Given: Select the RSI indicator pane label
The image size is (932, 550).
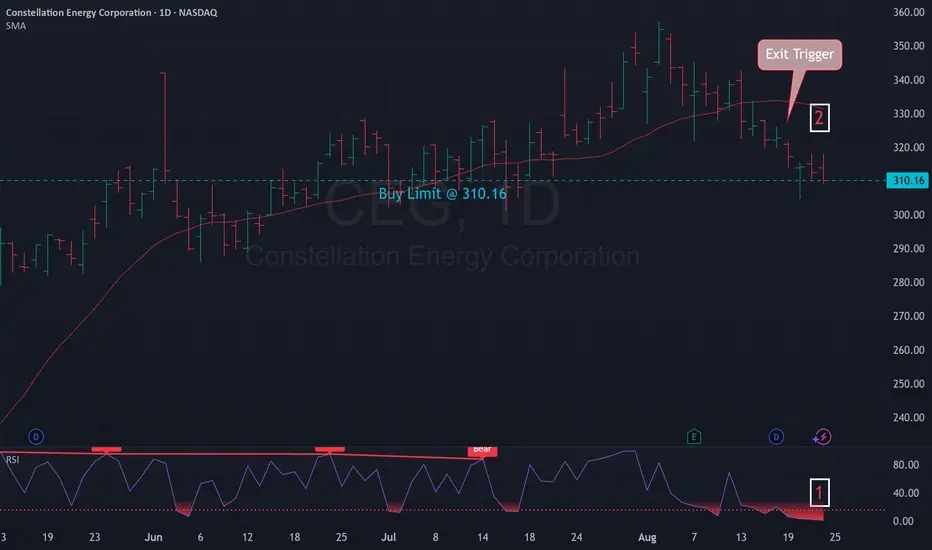Looking at the screenshot, I should 12,460.
